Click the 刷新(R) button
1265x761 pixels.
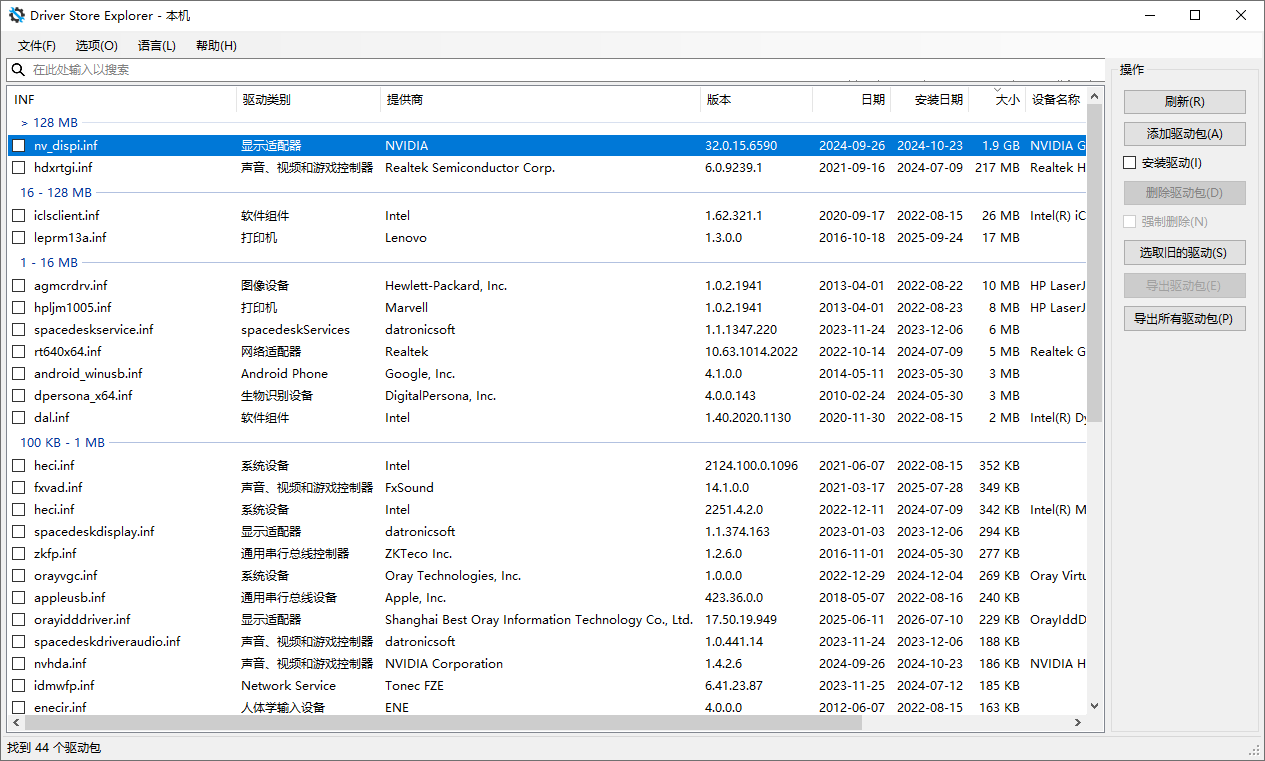(1185, 102)
